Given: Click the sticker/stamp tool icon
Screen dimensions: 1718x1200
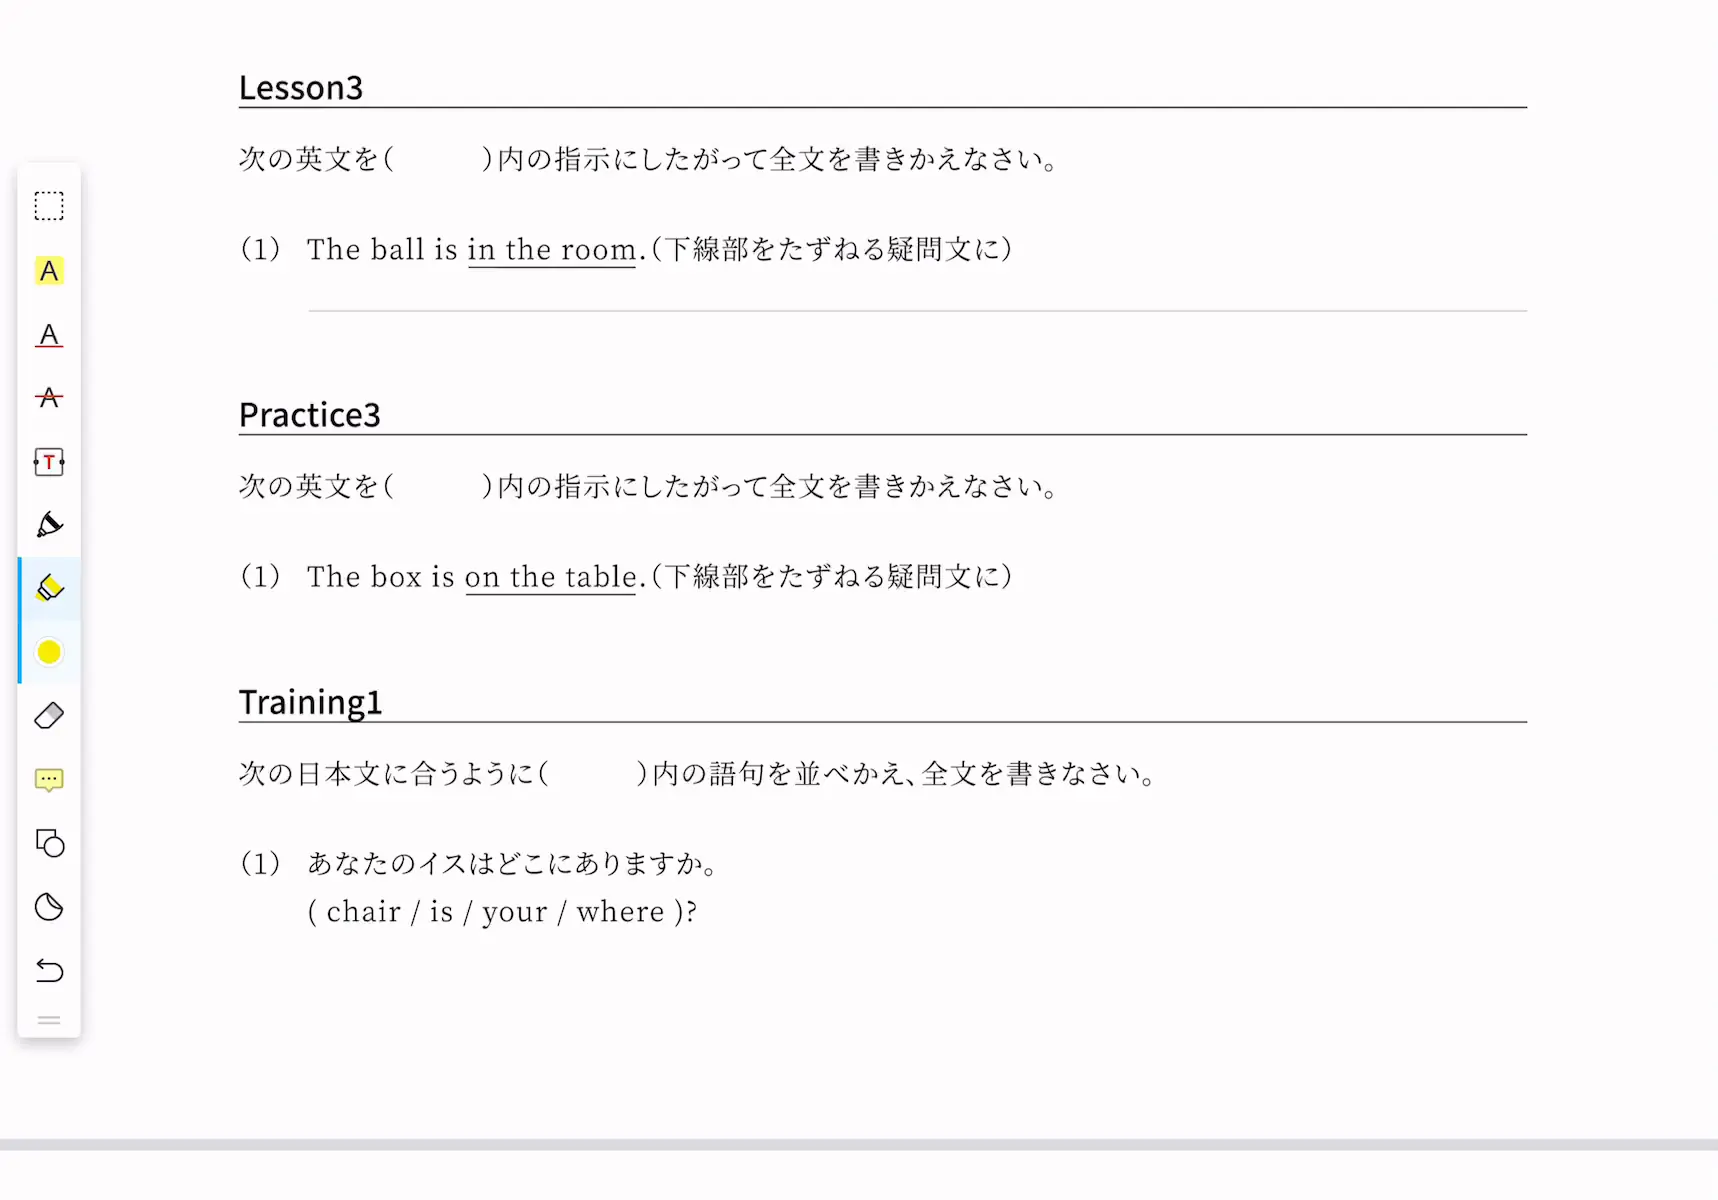Looking at the screenshot, I should [x=49, y=907].
